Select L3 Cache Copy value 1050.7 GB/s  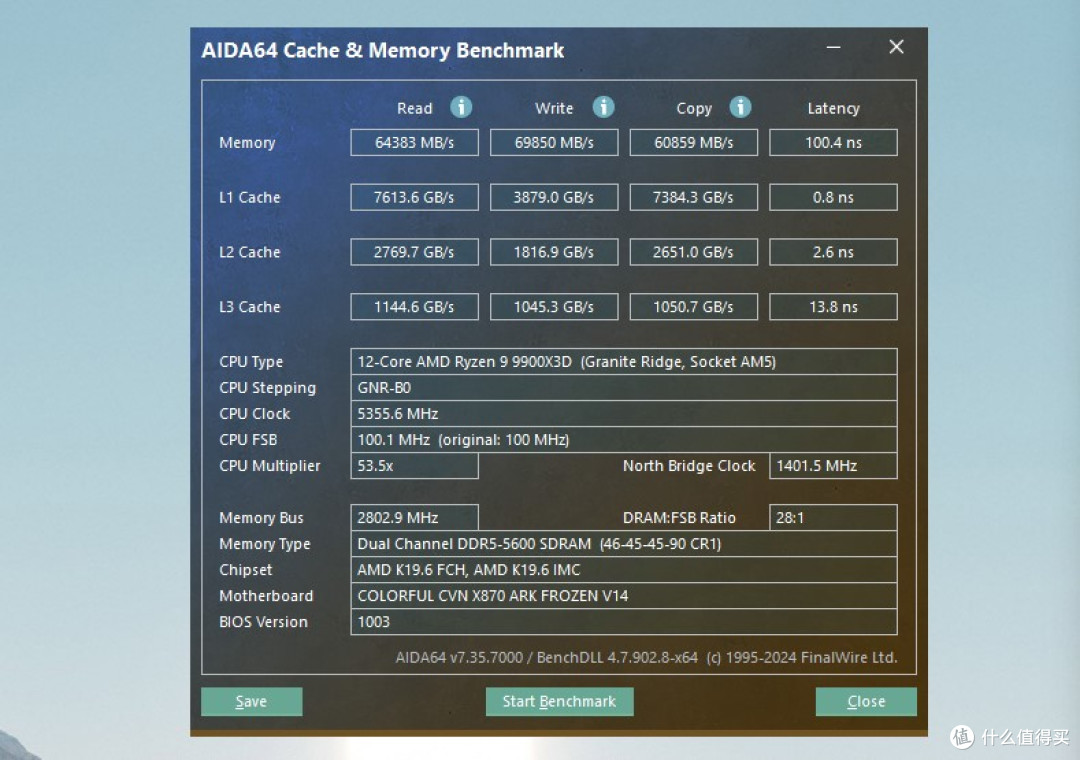694,307
